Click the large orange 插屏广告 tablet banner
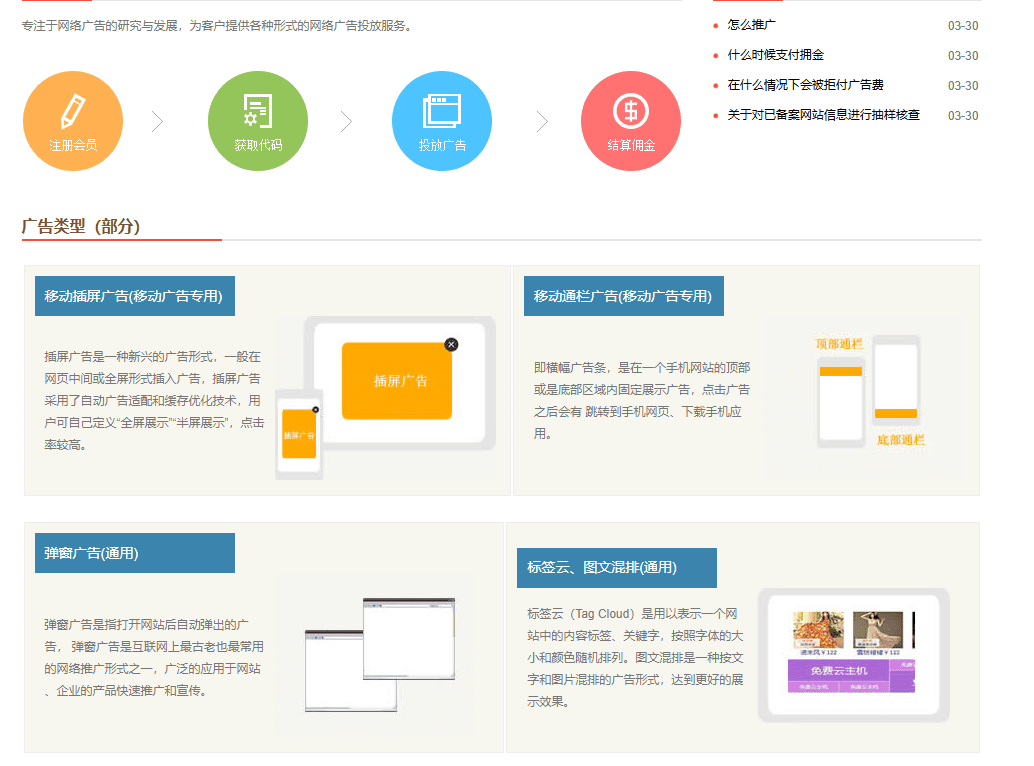The width and height of the screenshot is (1034, 766). [397, 381]
